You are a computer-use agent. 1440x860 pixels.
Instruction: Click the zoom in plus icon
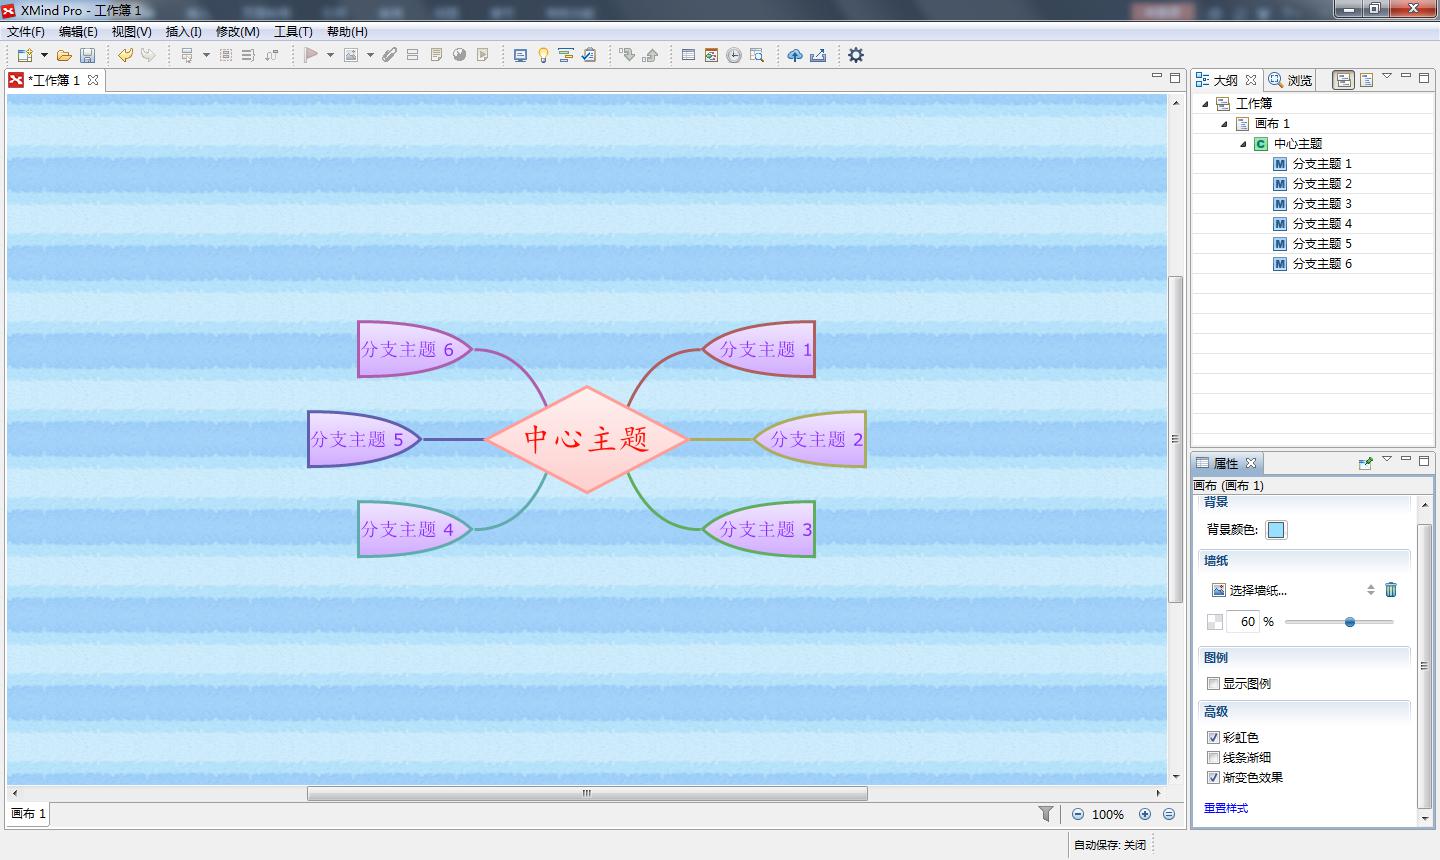[1145, 814]
